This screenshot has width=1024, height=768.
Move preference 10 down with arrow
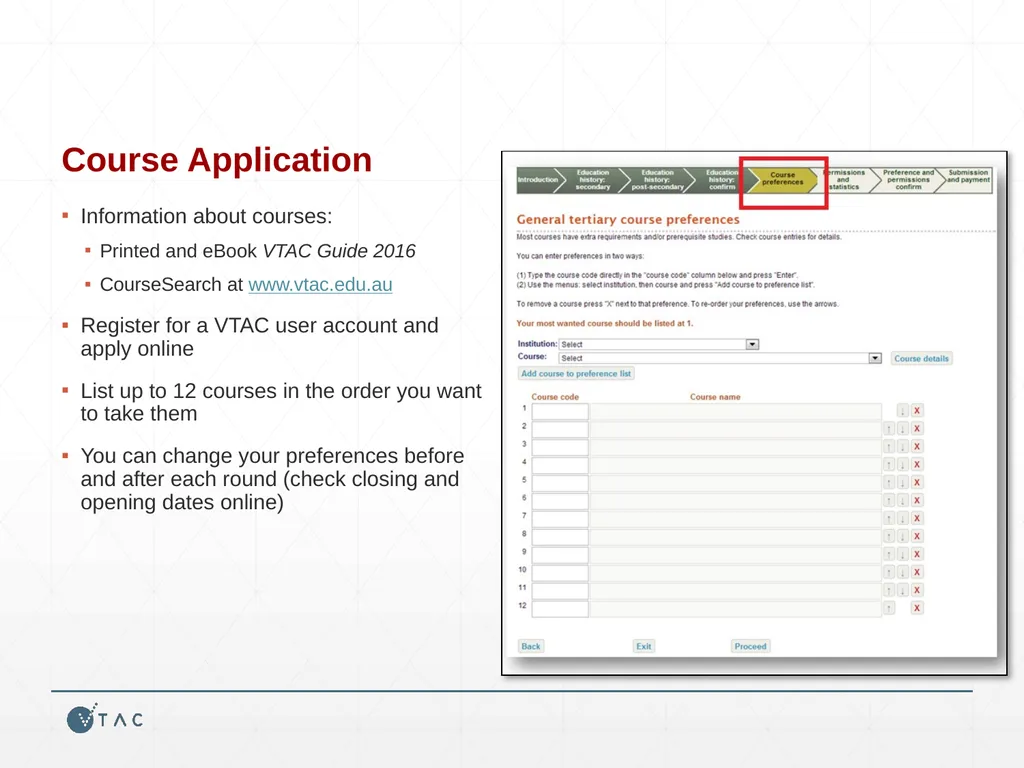[x=903, y=572]
